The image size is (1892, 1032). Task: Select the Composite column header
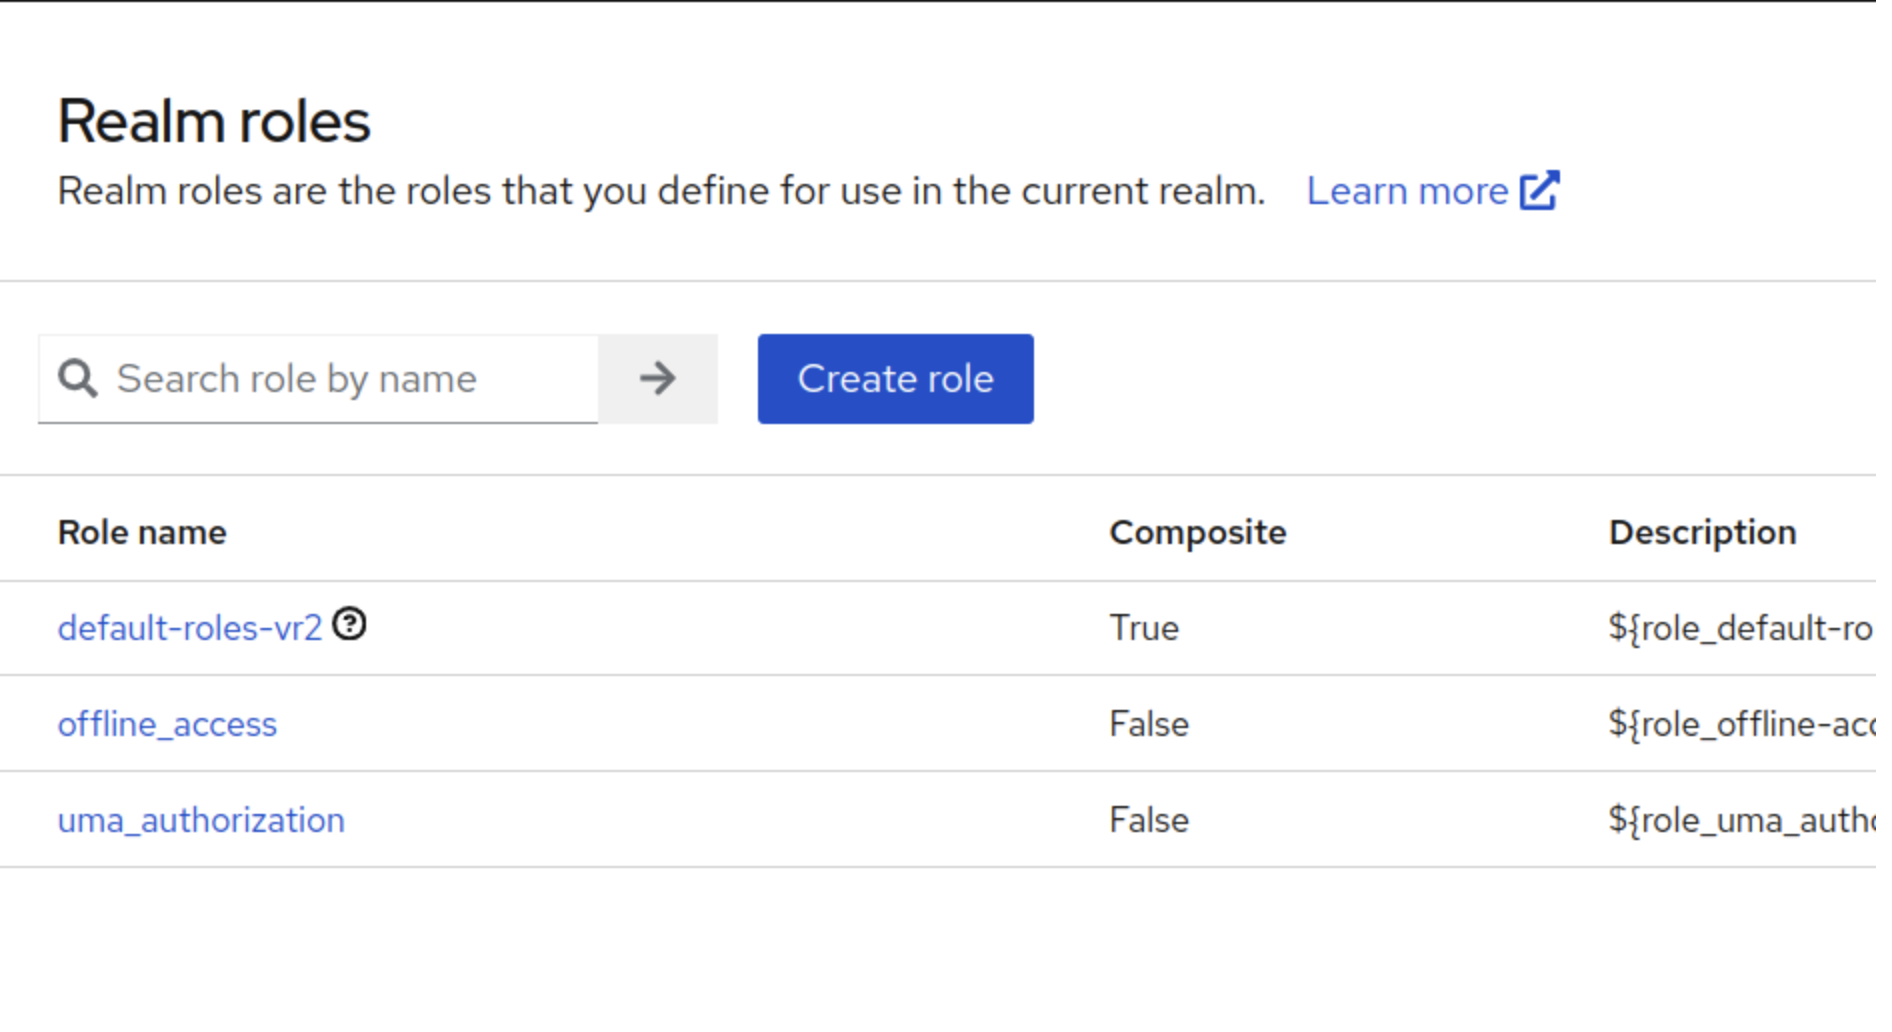click(1197, 532)
